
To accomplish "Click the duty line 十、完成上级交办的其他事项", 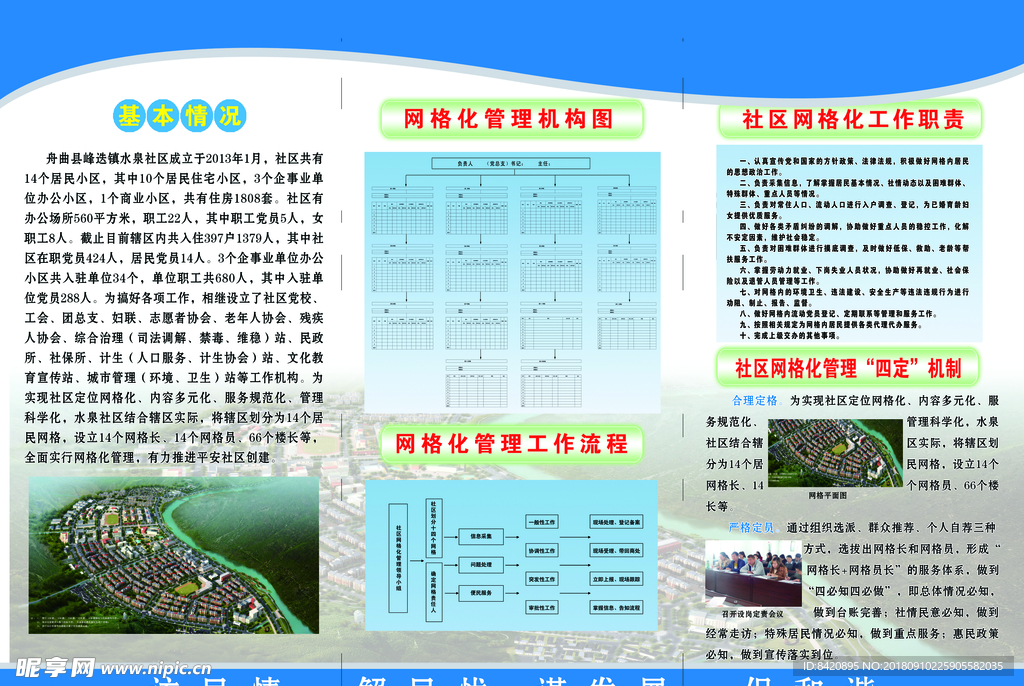I will [790, 335].
